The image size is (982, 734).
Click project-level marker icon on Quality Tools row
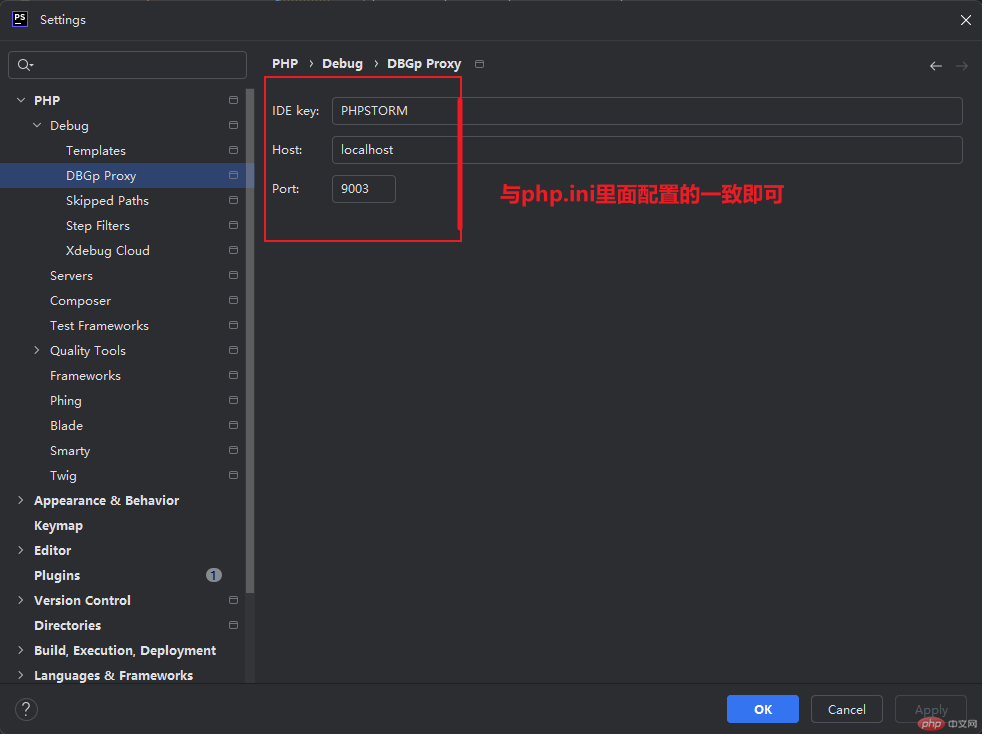click(x=234, y=350)
